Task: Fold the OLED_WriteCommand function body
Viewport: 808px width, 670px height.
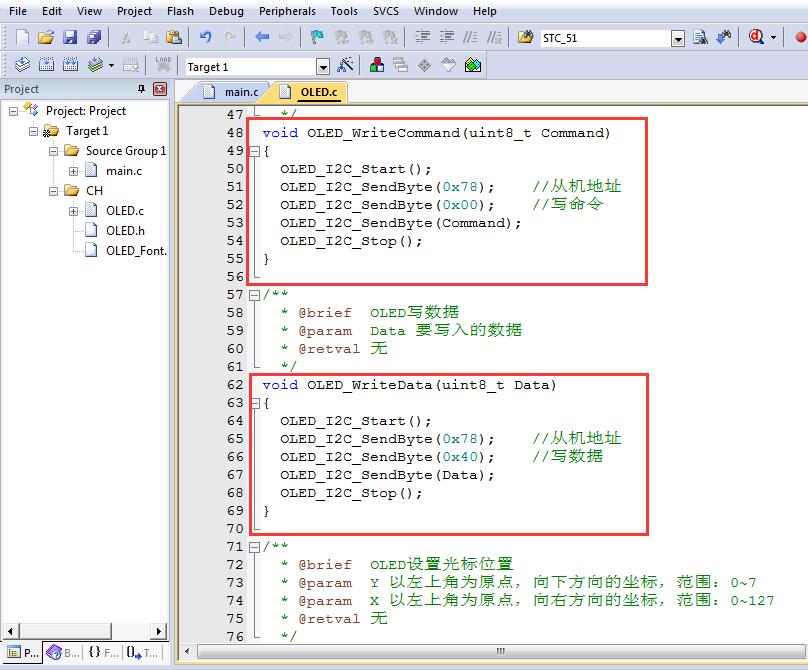Action: (254, 152)
